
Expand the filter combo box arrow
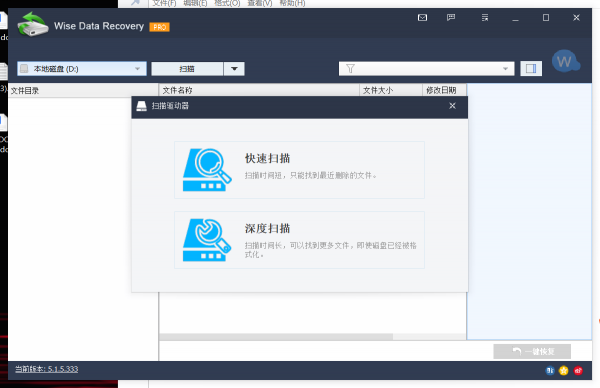505,69
